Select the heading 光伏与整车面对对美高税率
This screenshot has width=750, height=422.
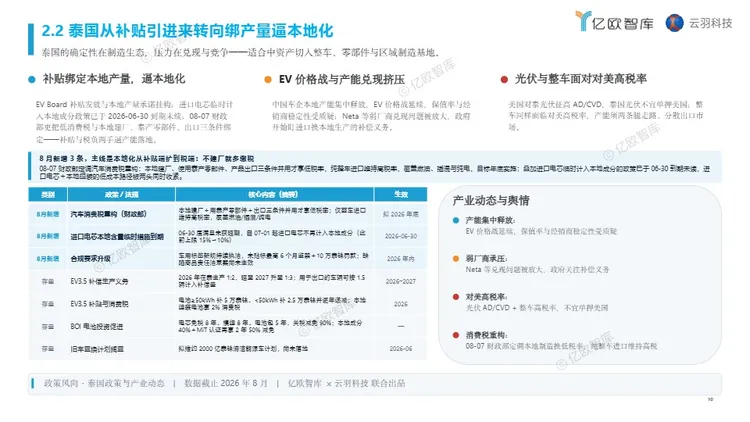point(581,79)
